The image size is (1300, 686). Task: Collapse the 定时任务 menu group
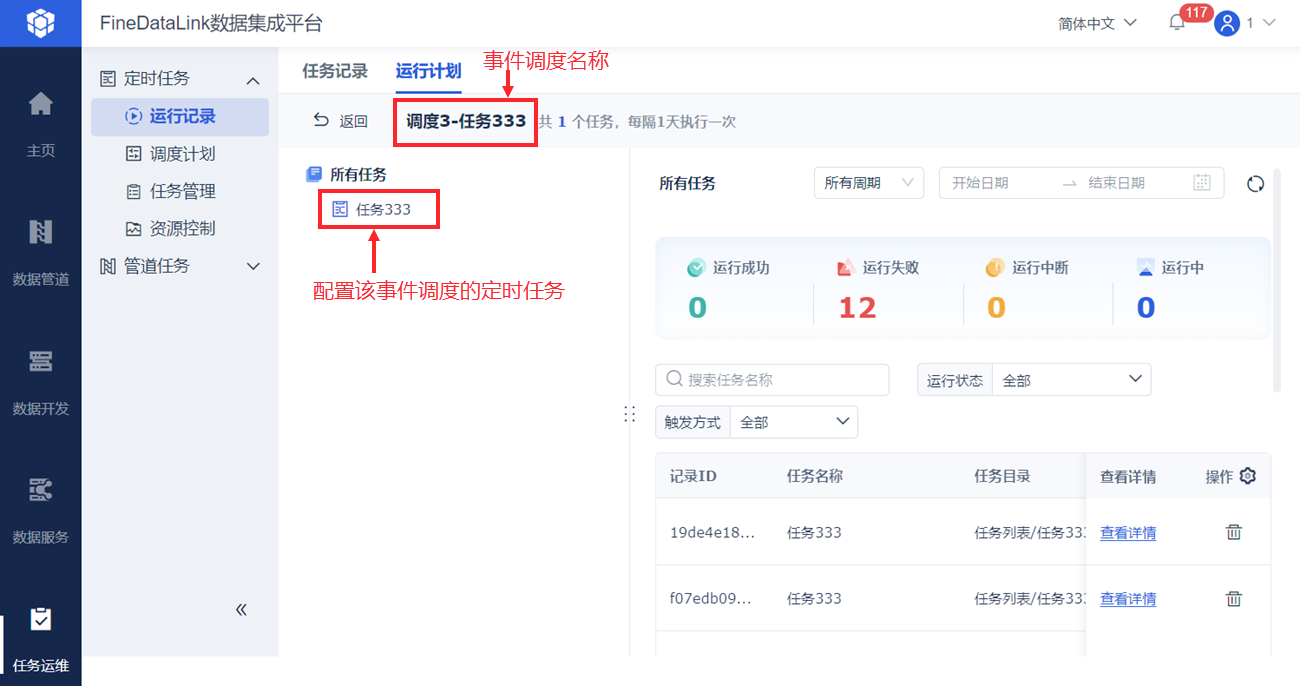point(253,80)
